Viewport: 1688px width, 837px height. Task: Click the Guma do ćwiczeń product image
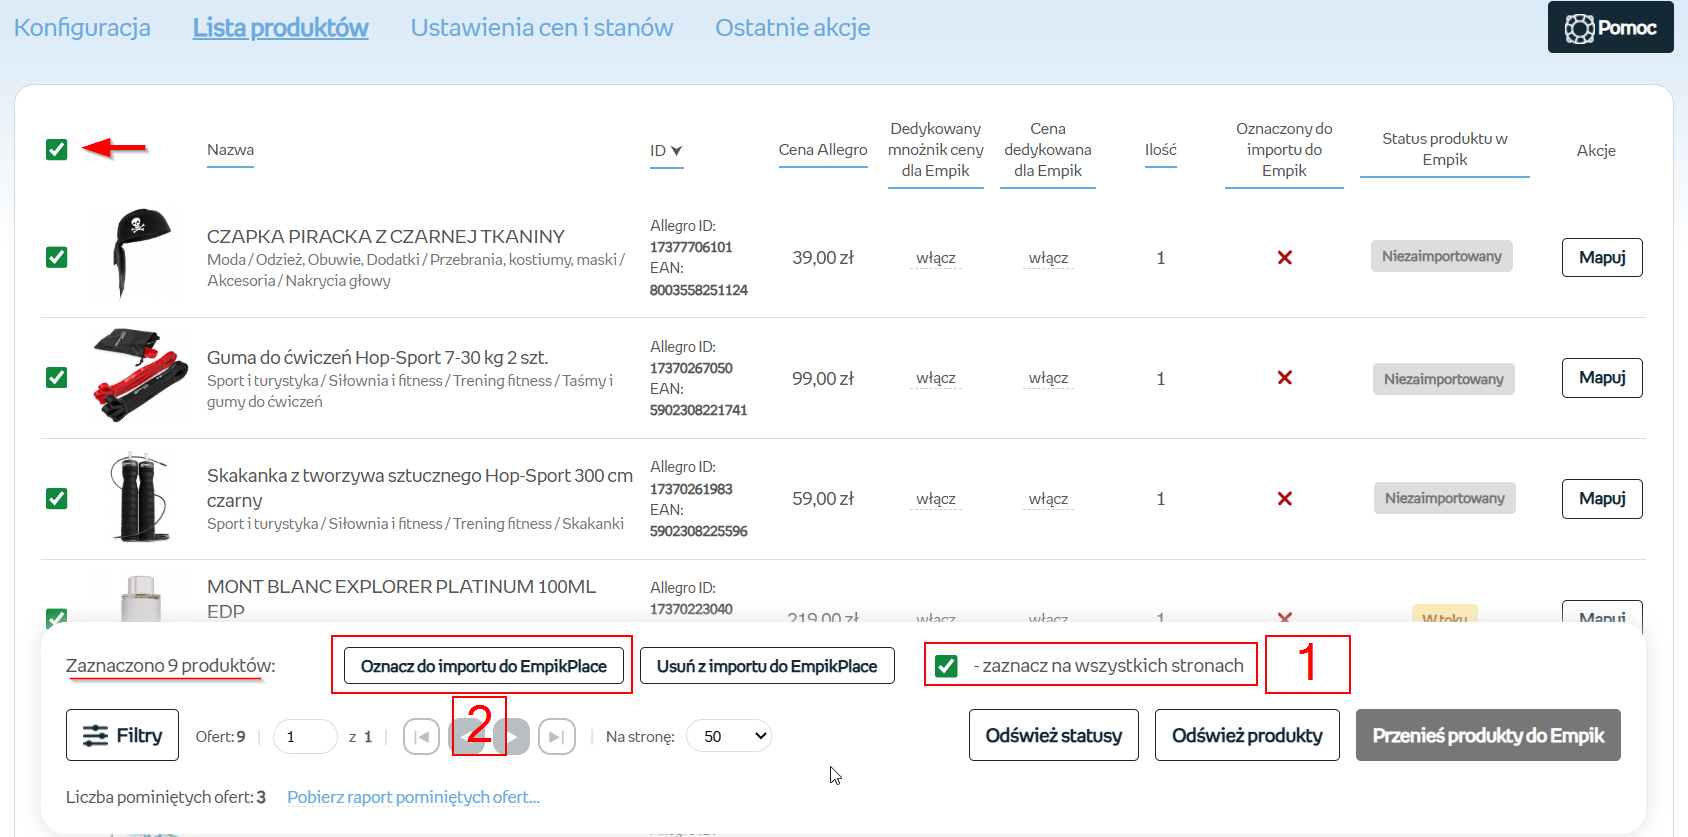click(141, 377)
